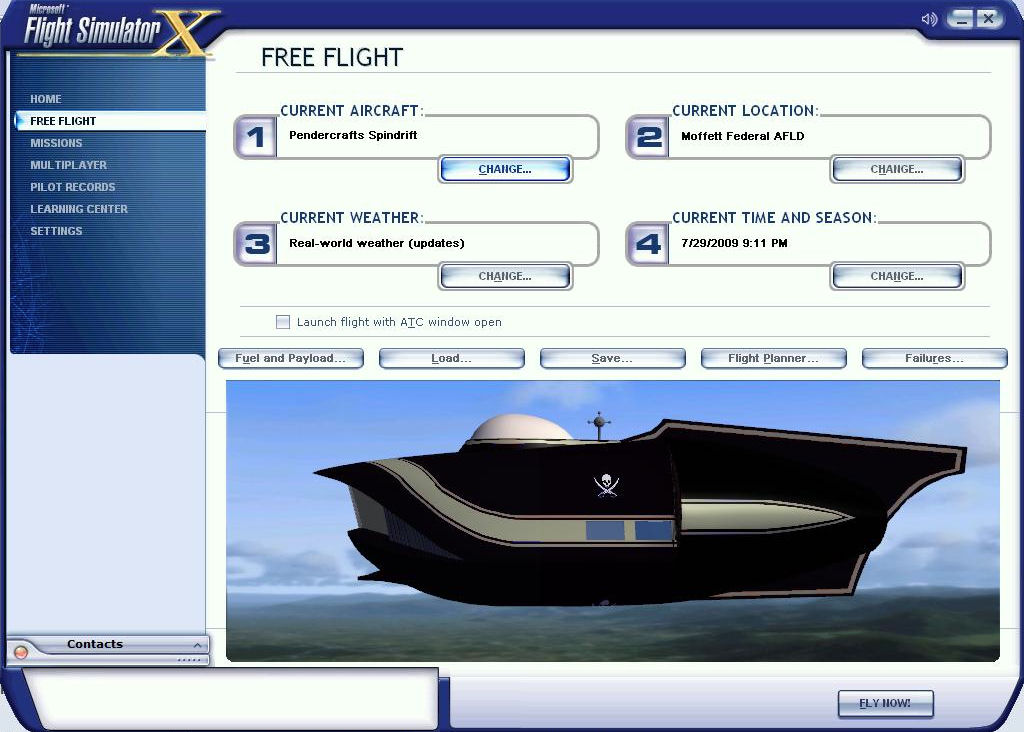Click the step 2 location number icon

tap(647, 136)
